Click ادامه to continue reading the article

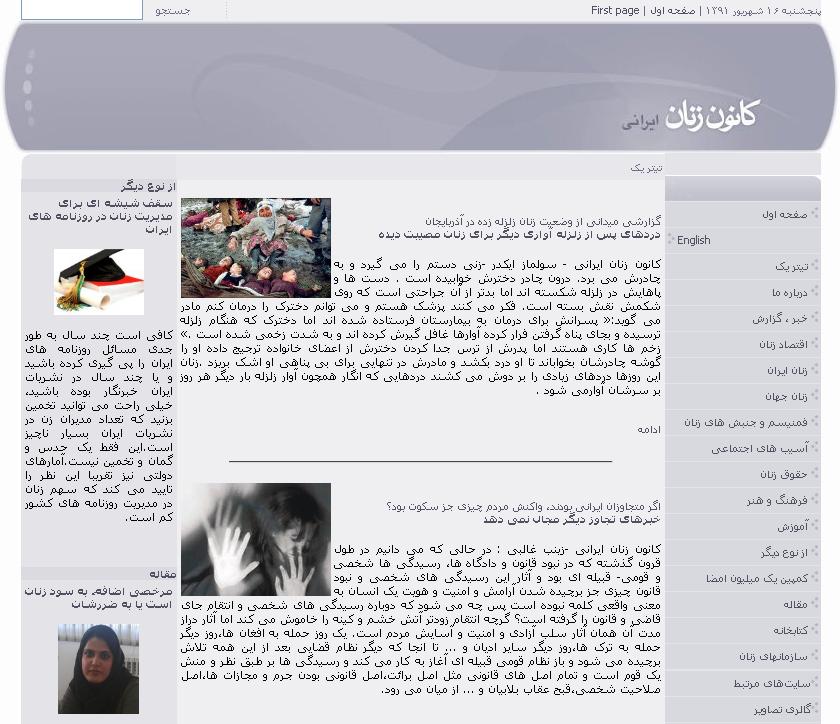pos(649,429)
